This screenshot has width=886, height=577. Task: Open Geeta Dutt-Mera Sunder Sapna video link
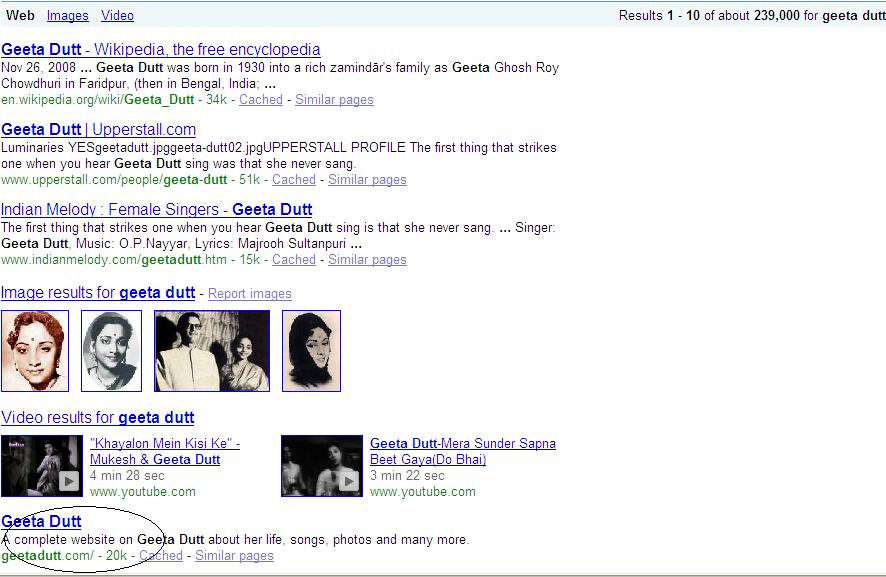click(x=463, y=452)
